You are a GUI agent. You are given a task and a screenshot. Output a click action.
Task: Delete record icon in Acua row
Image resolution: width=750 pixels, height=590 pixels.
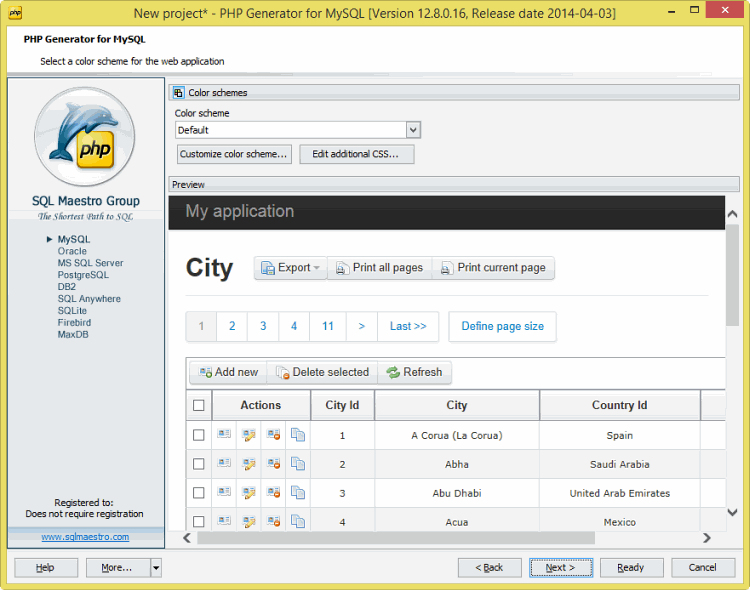(274, 521)
